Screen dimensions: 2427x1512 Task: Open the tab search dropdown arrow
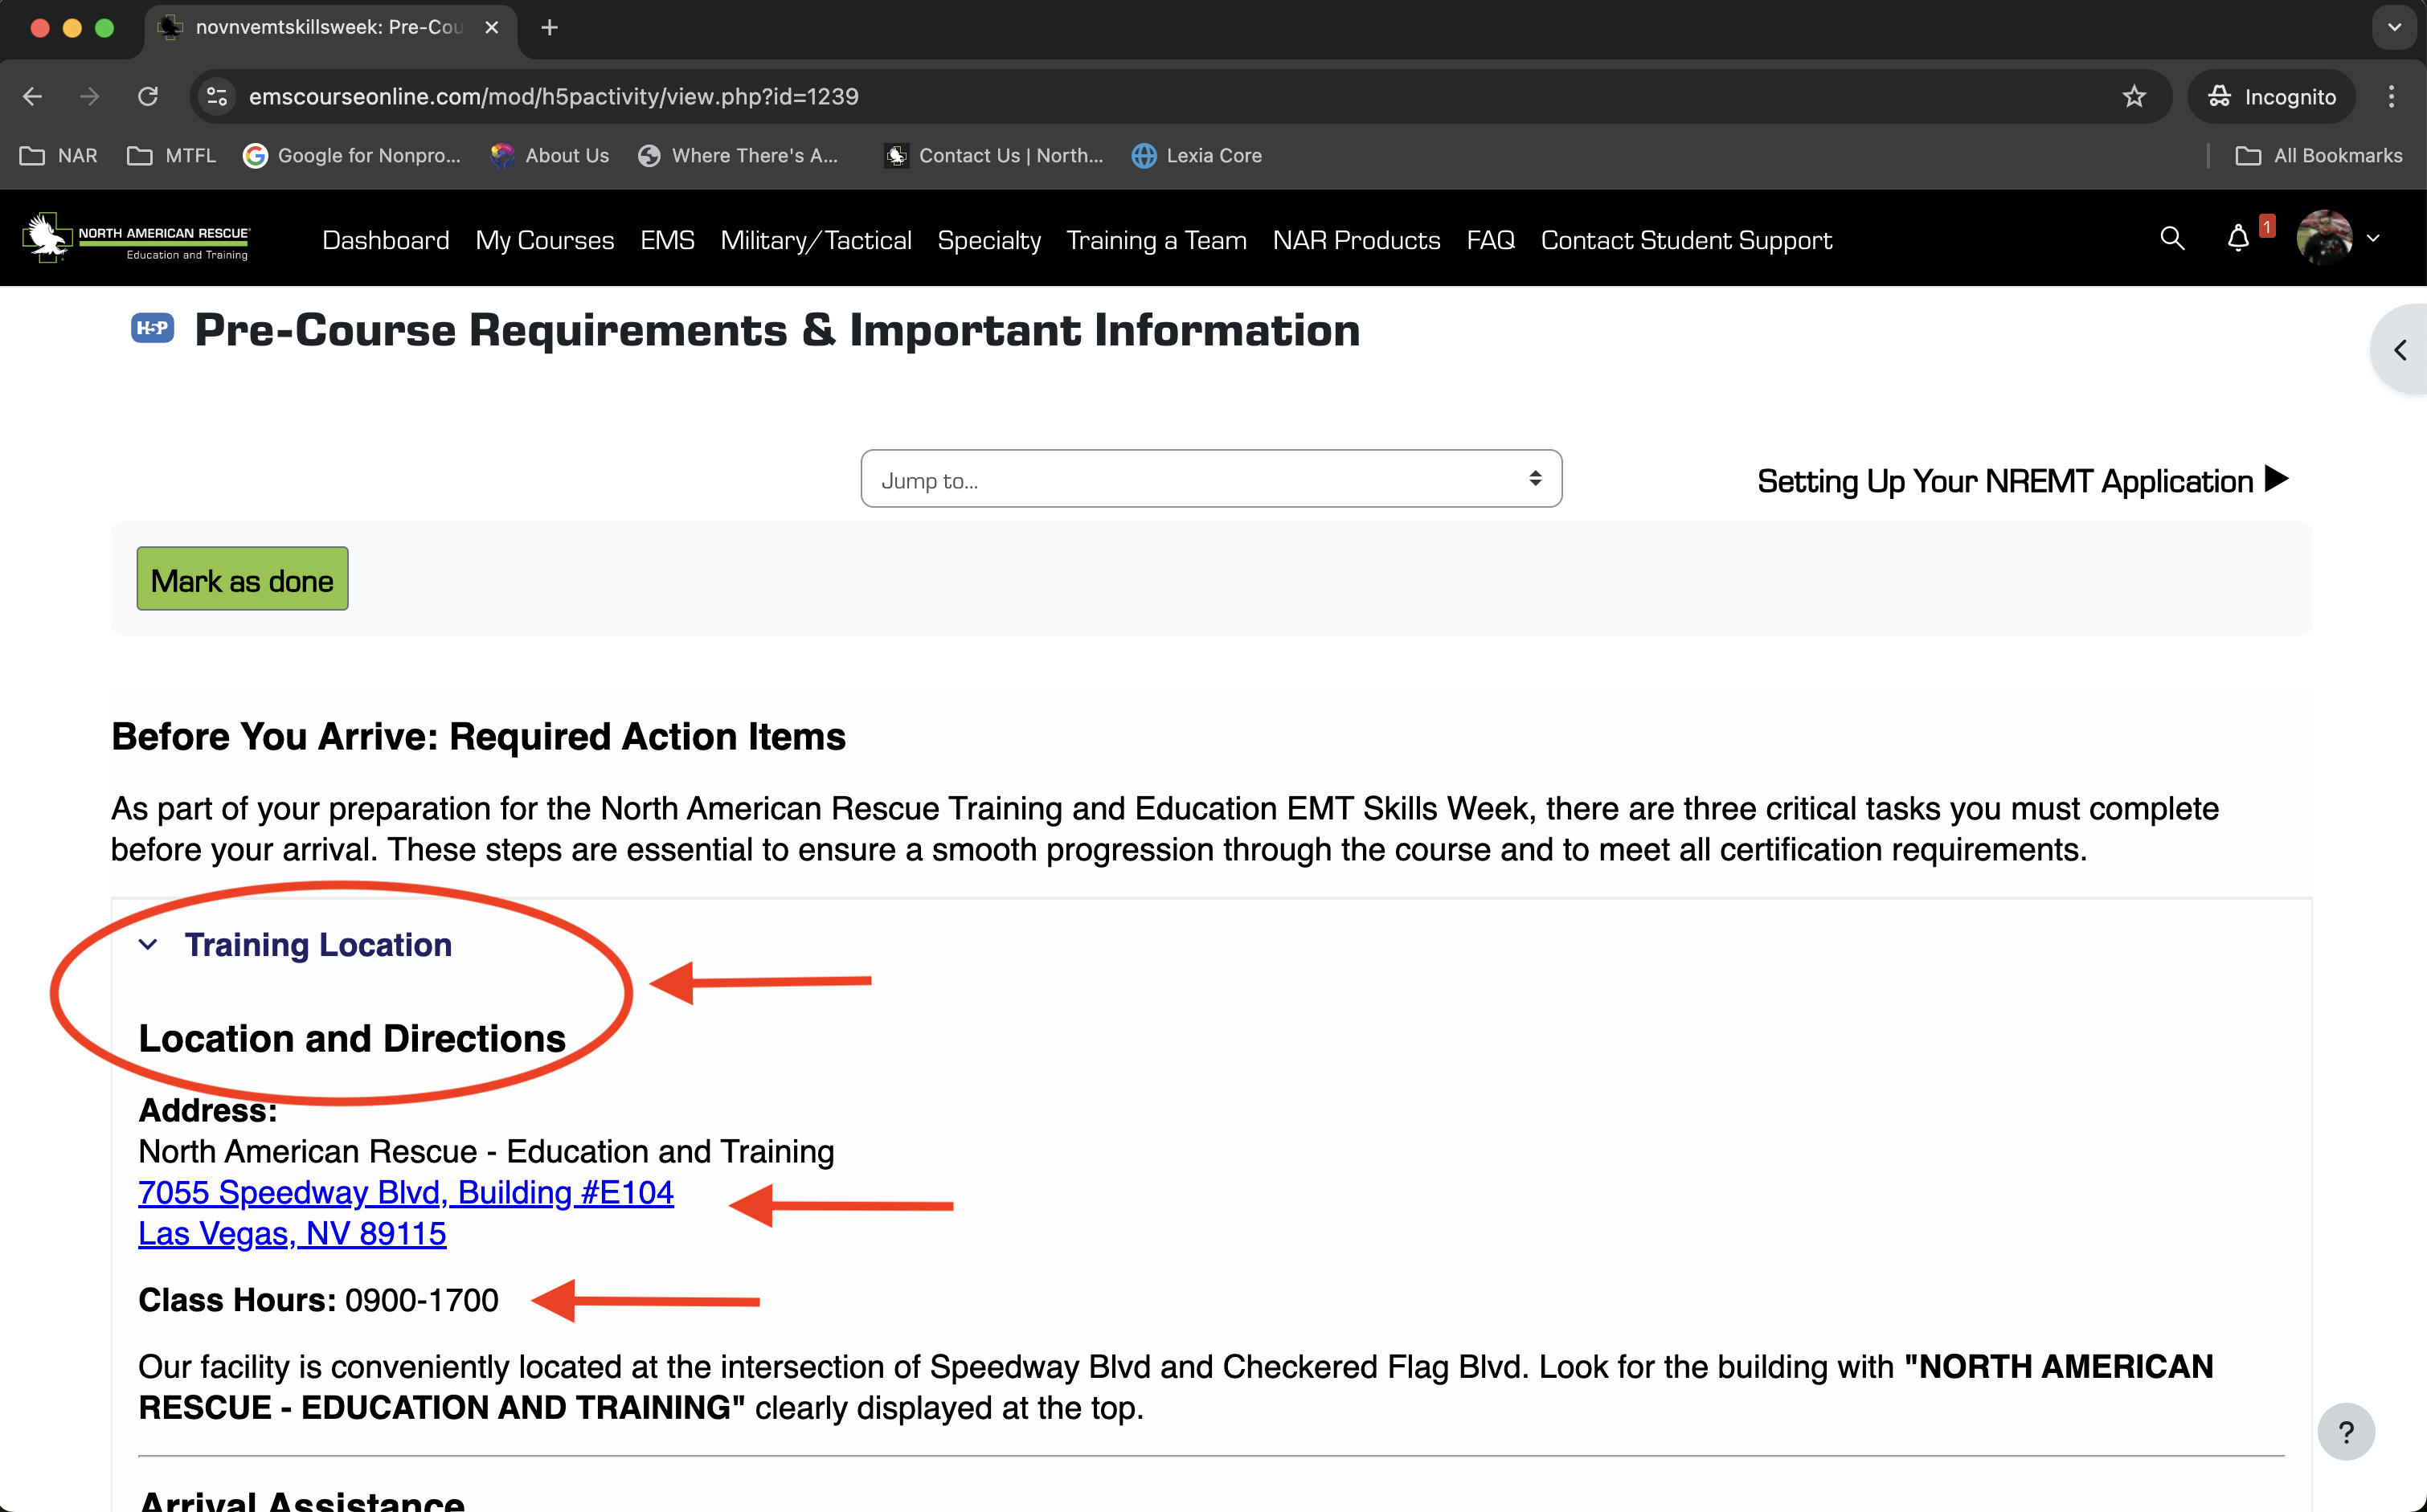[x=2394, y=28]
